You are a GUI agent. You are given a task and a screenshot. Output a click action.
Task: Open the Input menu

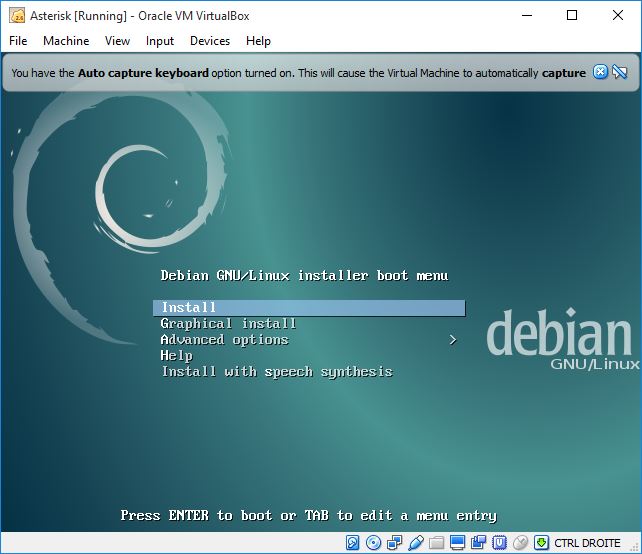160,41
